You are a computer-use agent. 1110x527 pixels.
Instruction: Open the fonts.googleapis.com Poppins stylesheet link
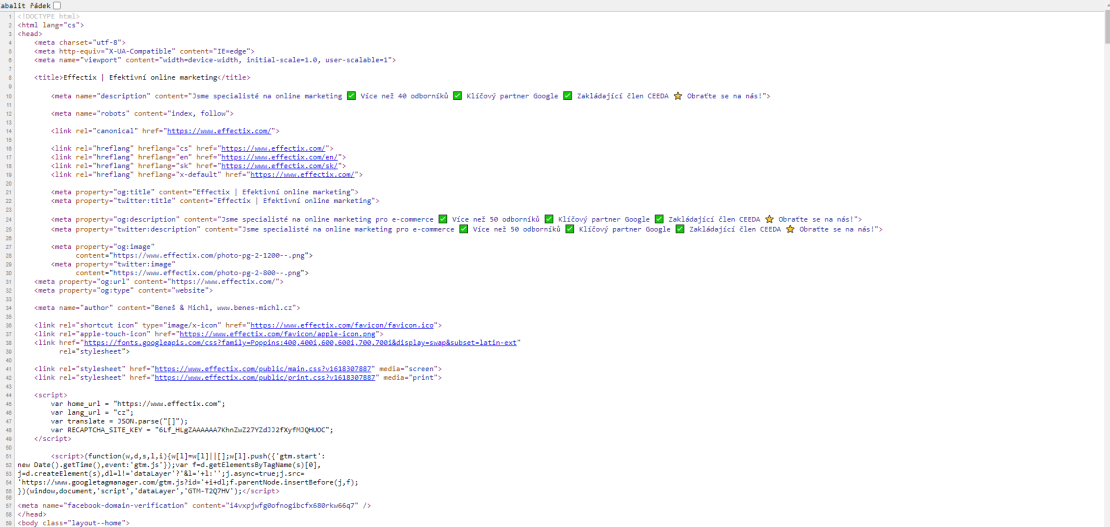[302, 343]
